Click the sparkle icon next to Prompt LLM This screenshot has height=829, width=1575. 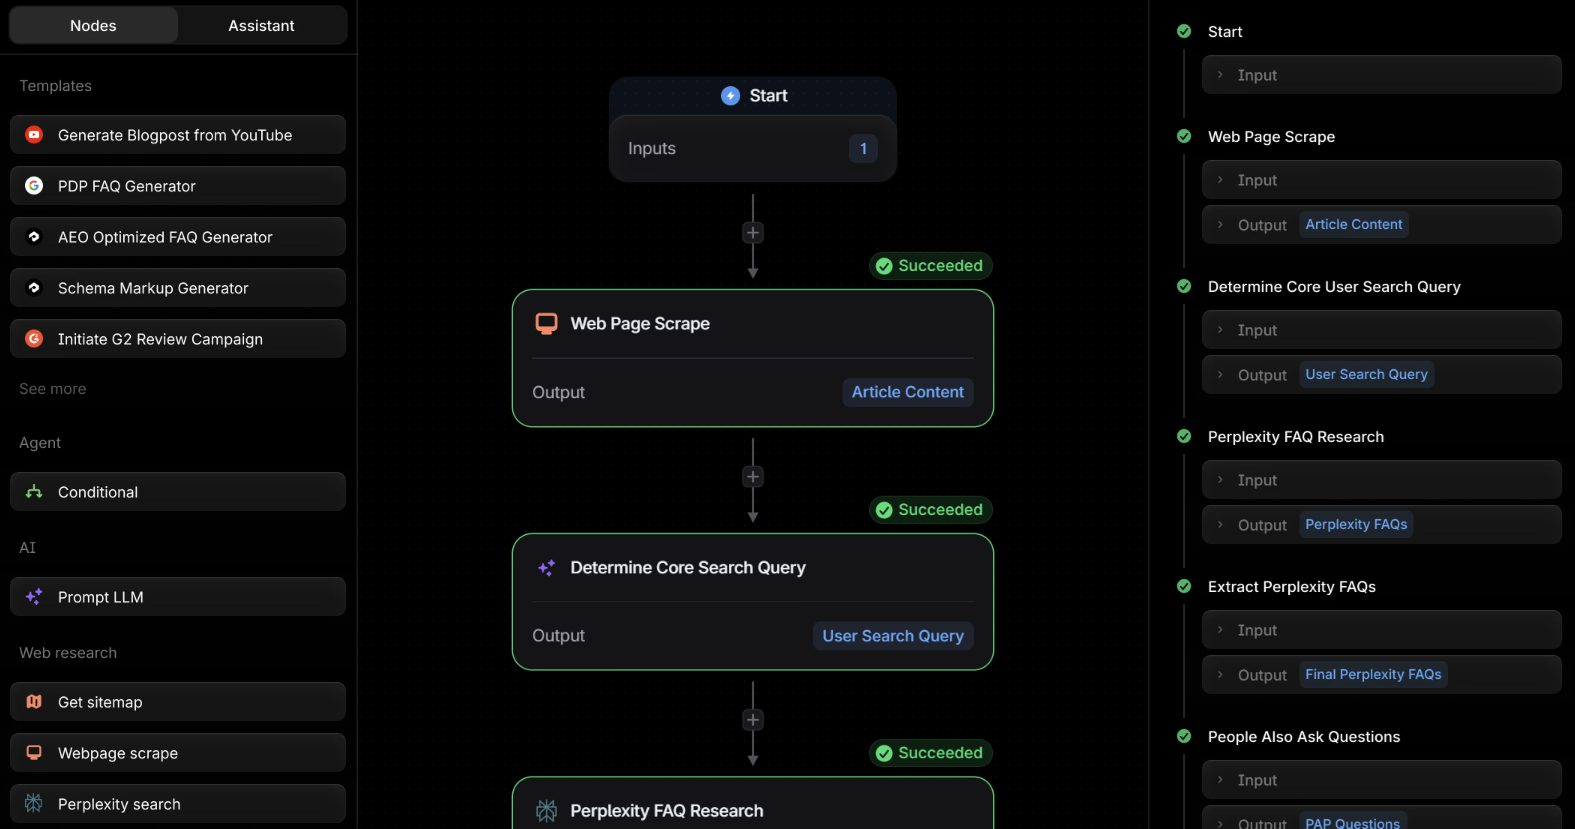click(34, 597)
